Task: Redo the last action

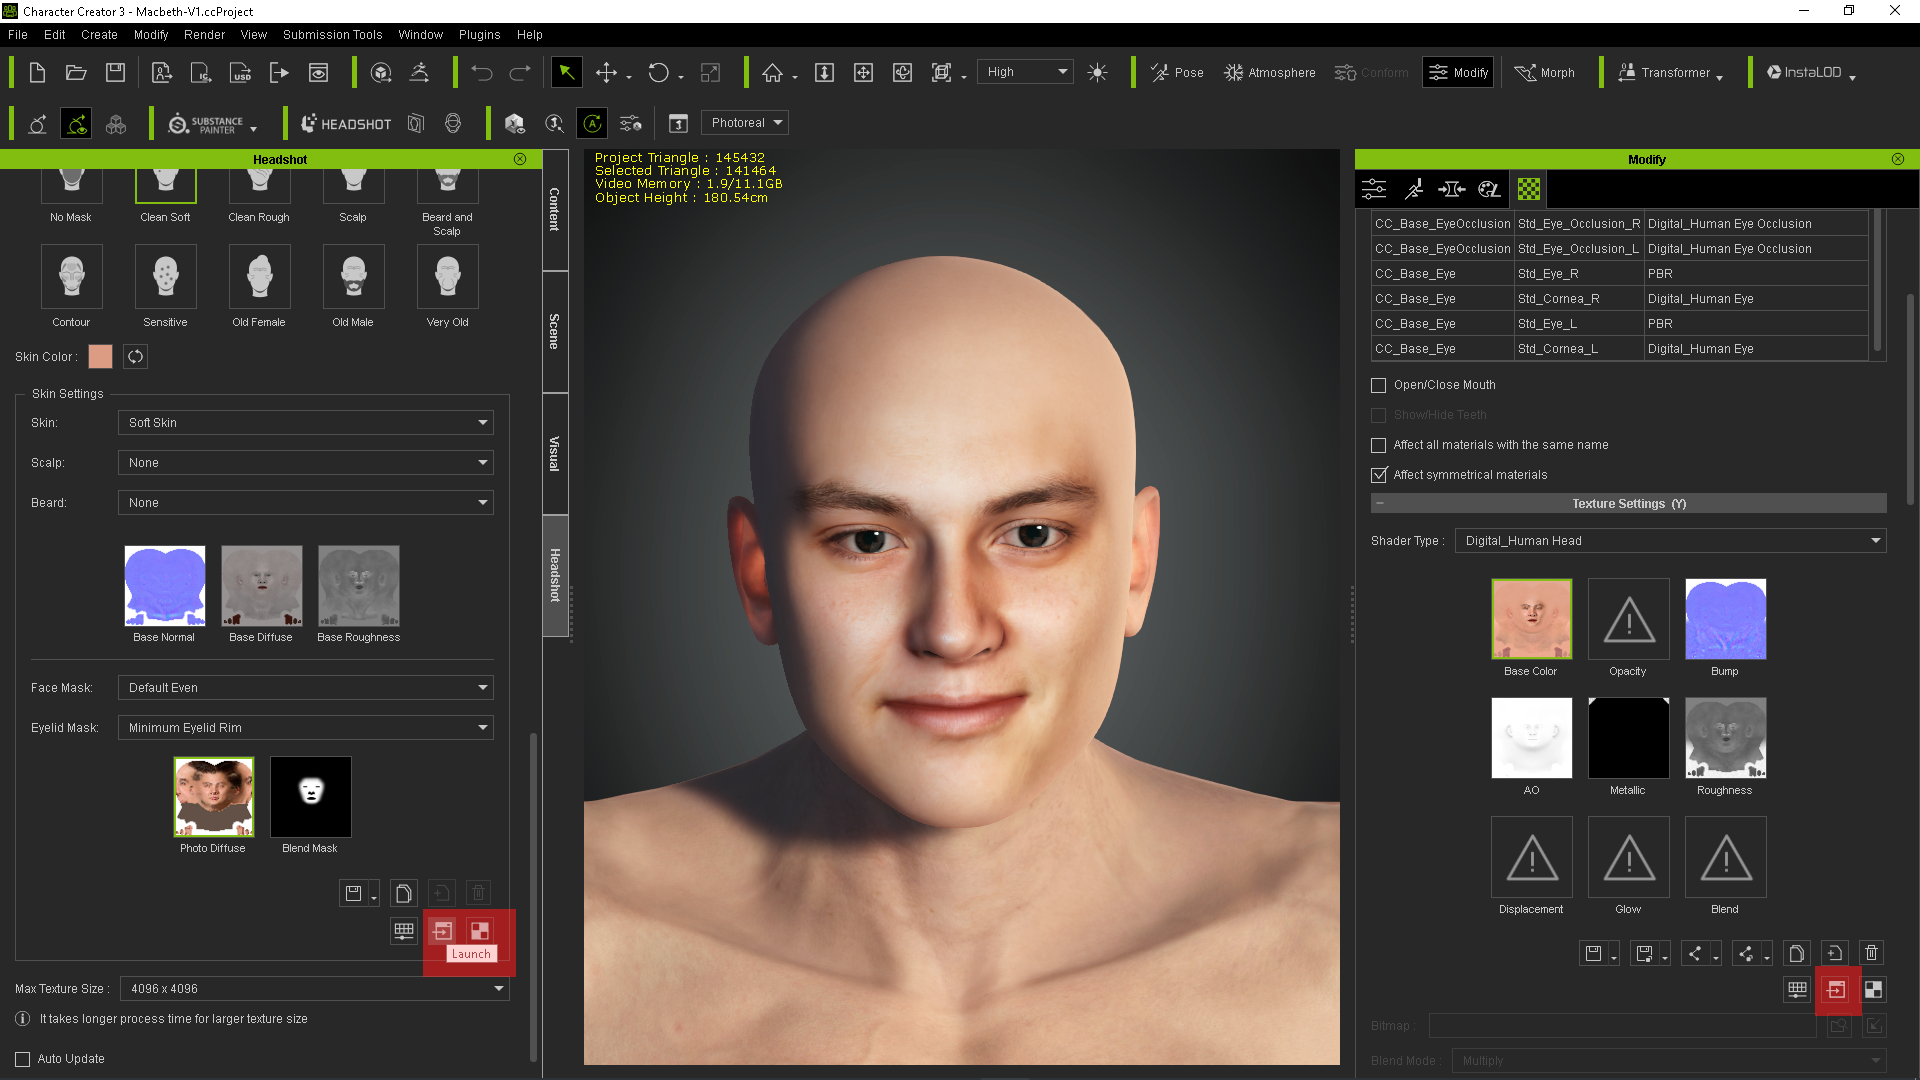Action: [x=520, y=72]
